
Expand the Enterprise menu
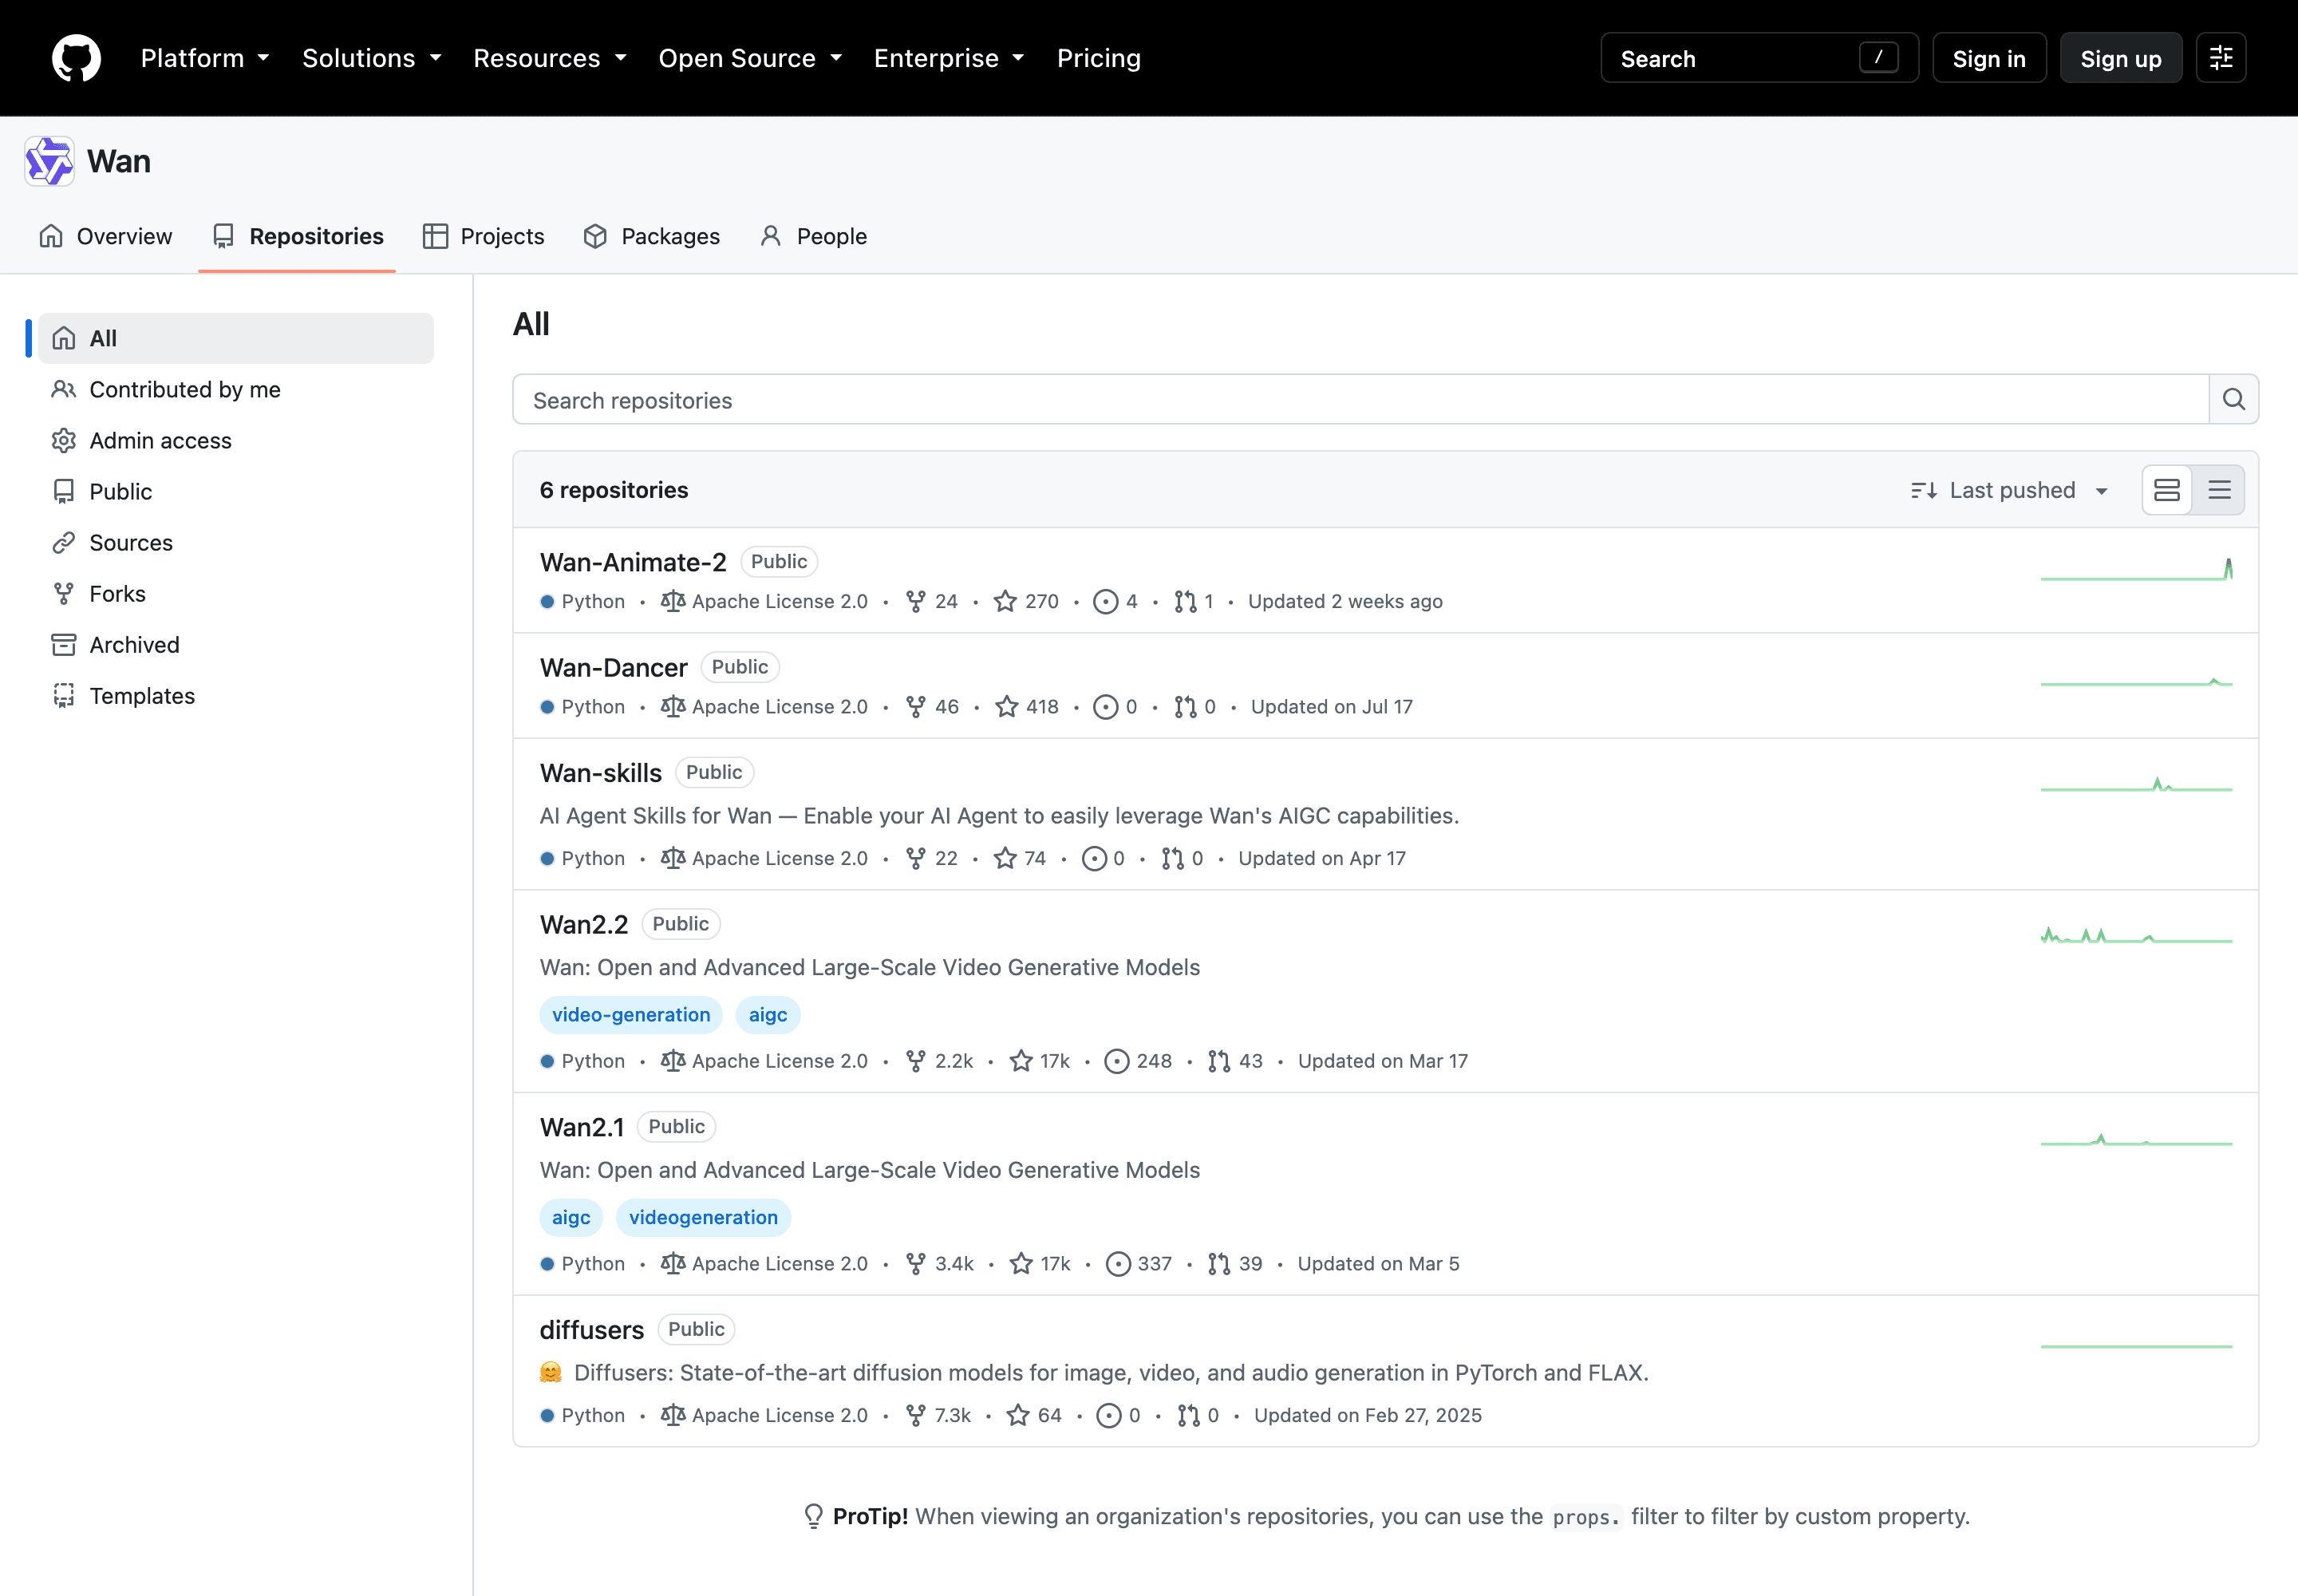pyautogui.click(x=949, y=58)
